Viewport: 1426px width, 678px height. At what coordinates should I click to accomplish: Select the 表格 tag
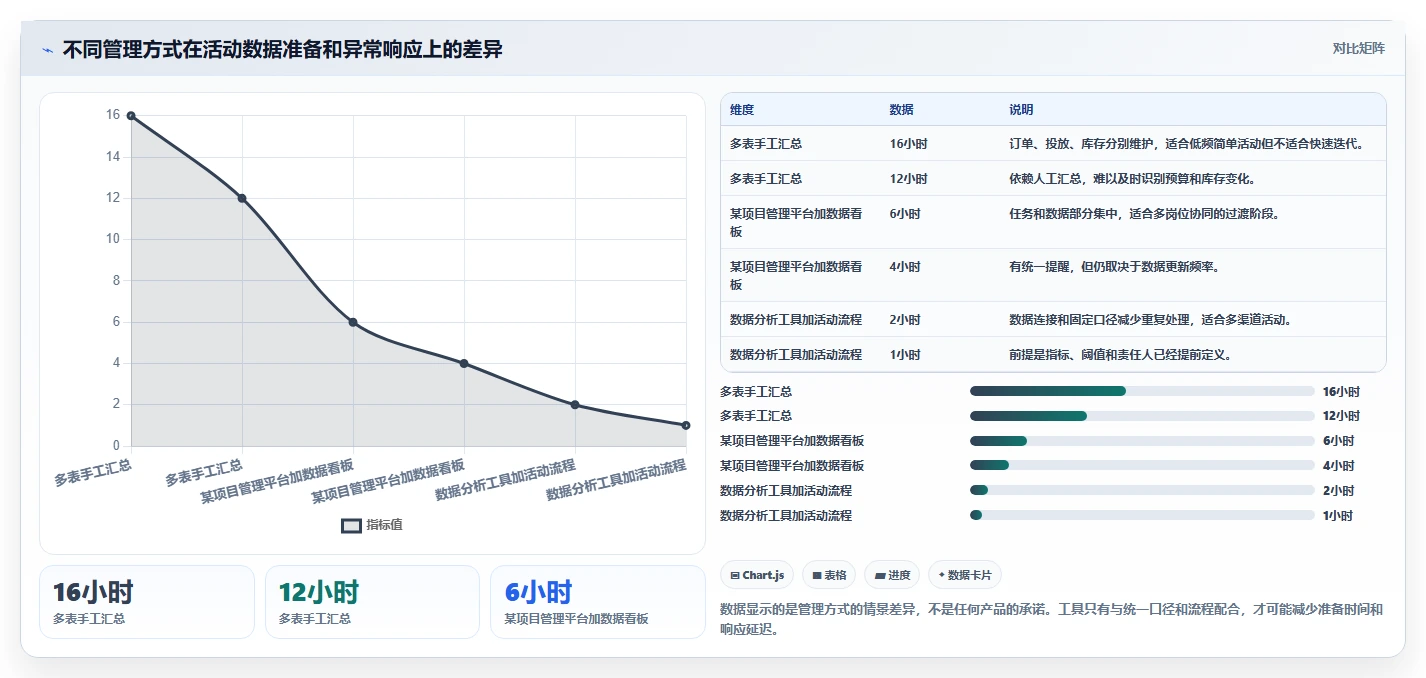tap(829, 575)
